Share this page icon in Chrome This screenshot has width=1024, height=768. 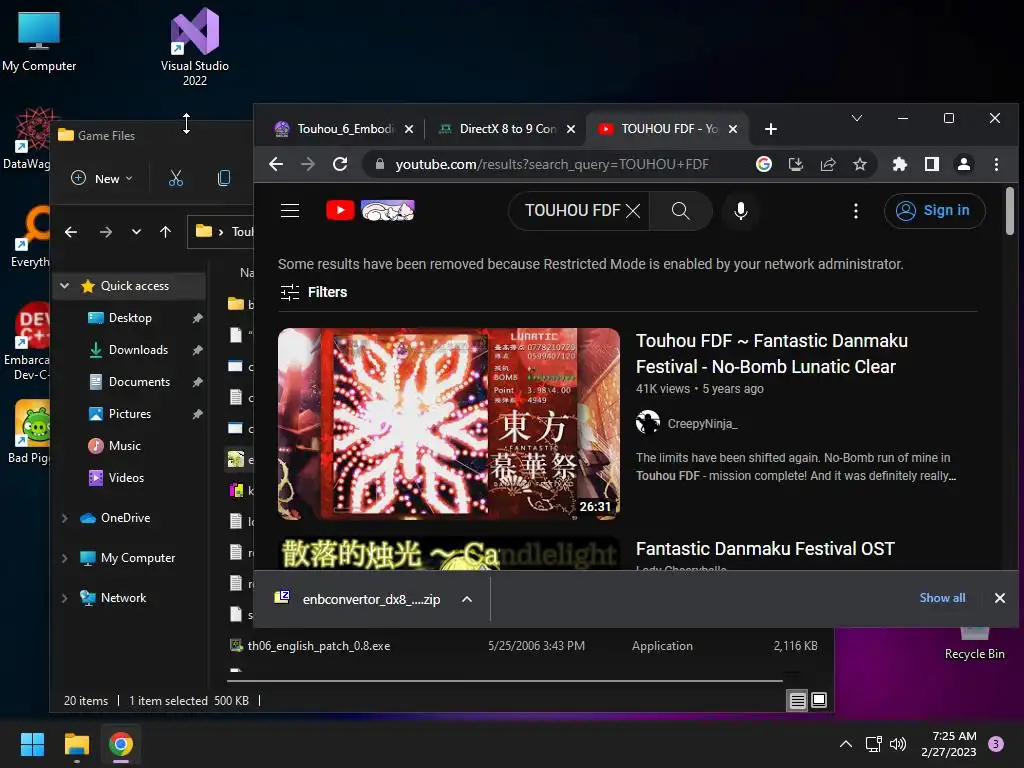point(827,164)
